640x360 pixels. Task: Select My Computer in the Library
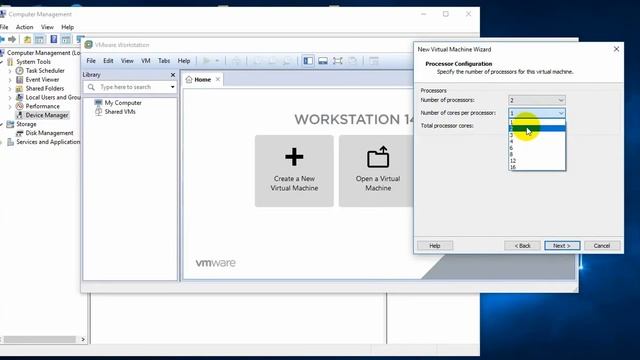(123, 103)
